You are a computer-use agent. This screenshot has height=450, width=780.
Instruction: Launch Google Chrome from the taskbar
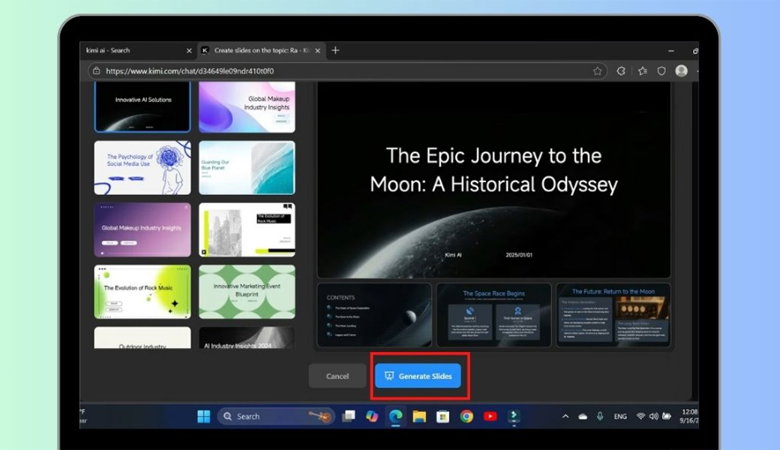(467, 416)
